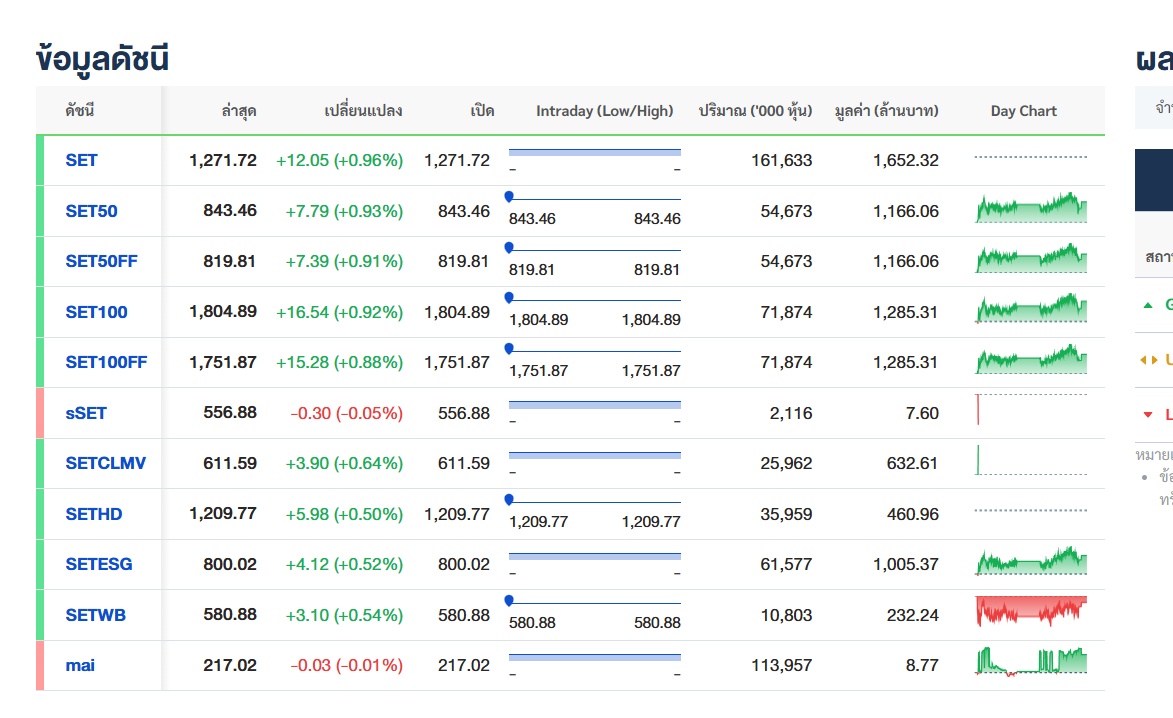
Task: Select the SET50FF index
Action: tap(101, 261)
